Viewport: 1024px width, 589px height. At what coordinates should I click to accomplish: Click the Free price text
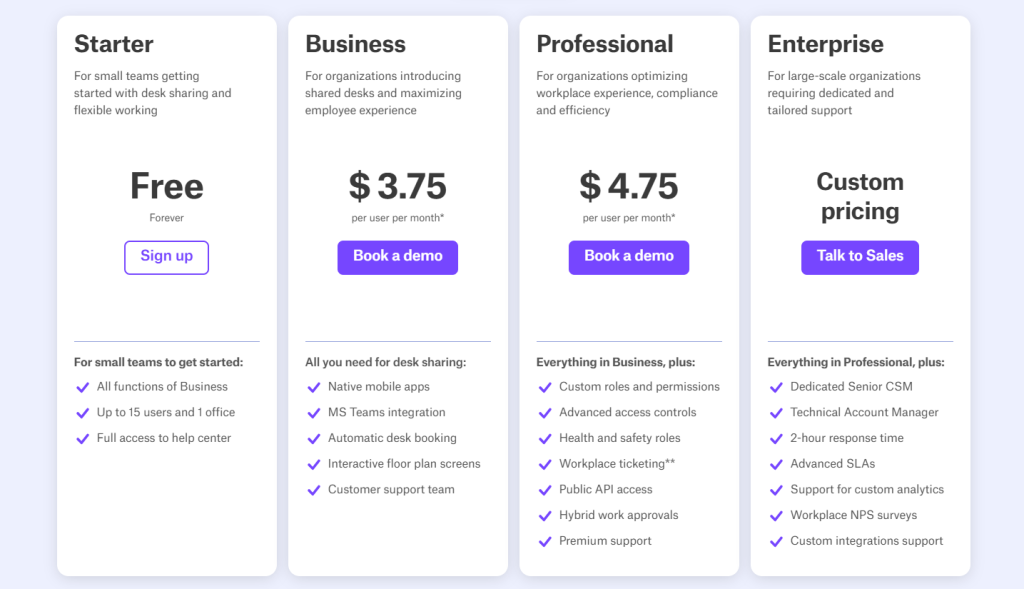(x=166, y=187)
